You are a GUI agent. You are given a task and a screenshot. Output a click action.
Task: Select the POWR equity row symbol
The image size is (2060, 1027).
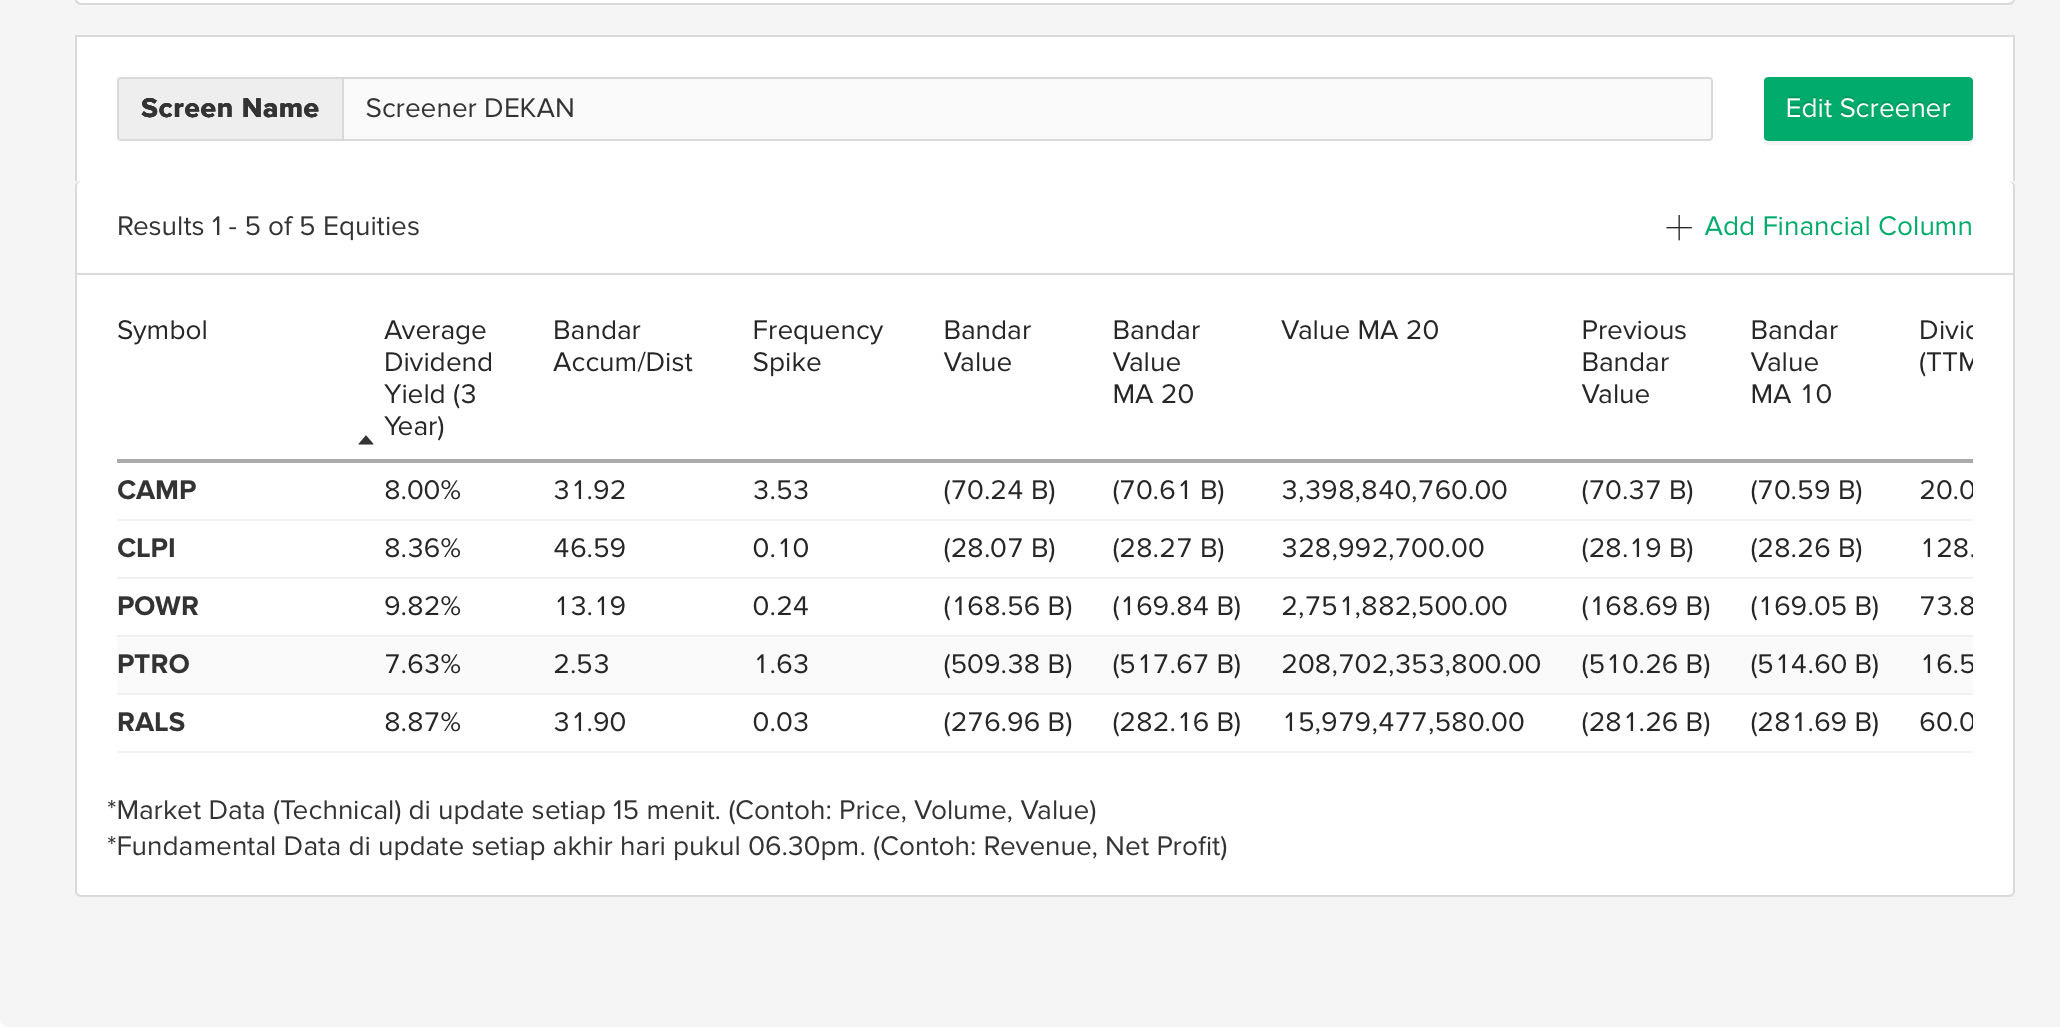pyautogui.click(x=157, y=606)
